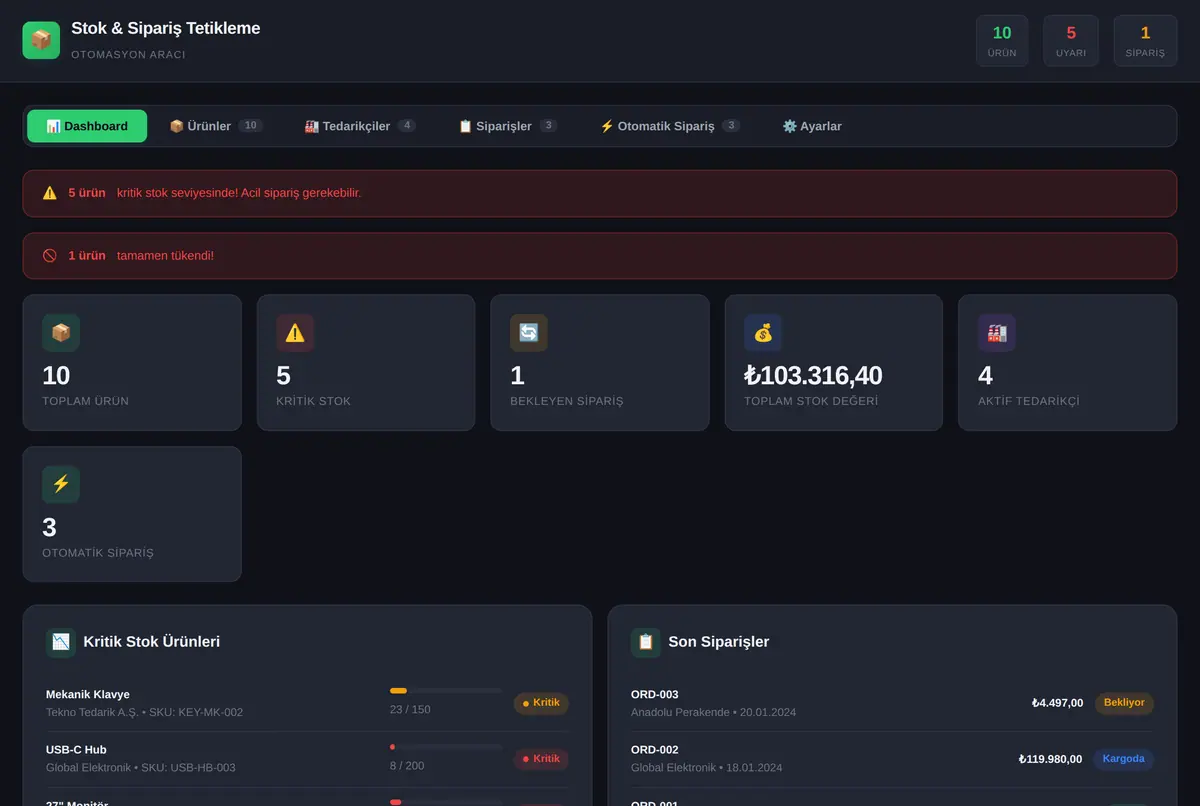Click the Kritik badge for USB-C Hub

[541, 759]
